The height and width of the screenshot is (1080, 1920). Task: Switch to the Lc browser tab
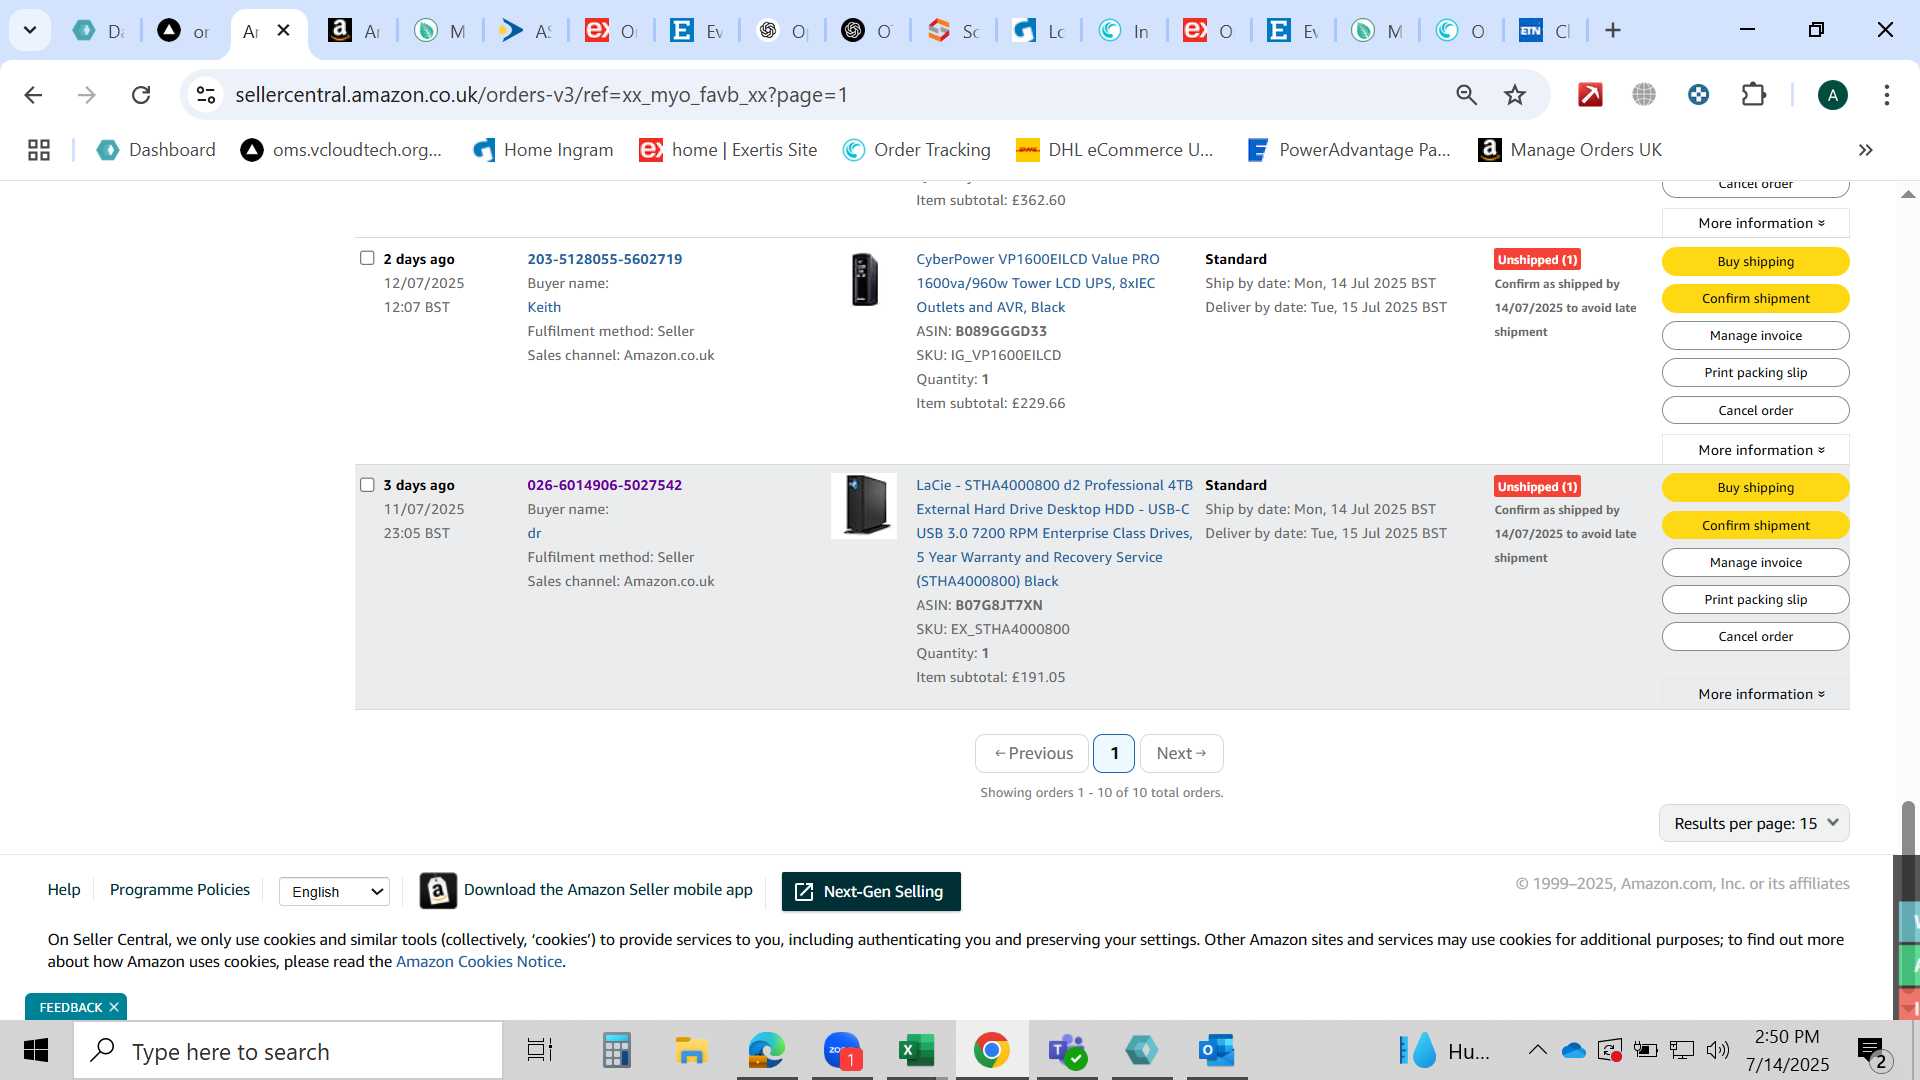[x=1039, y=30]
